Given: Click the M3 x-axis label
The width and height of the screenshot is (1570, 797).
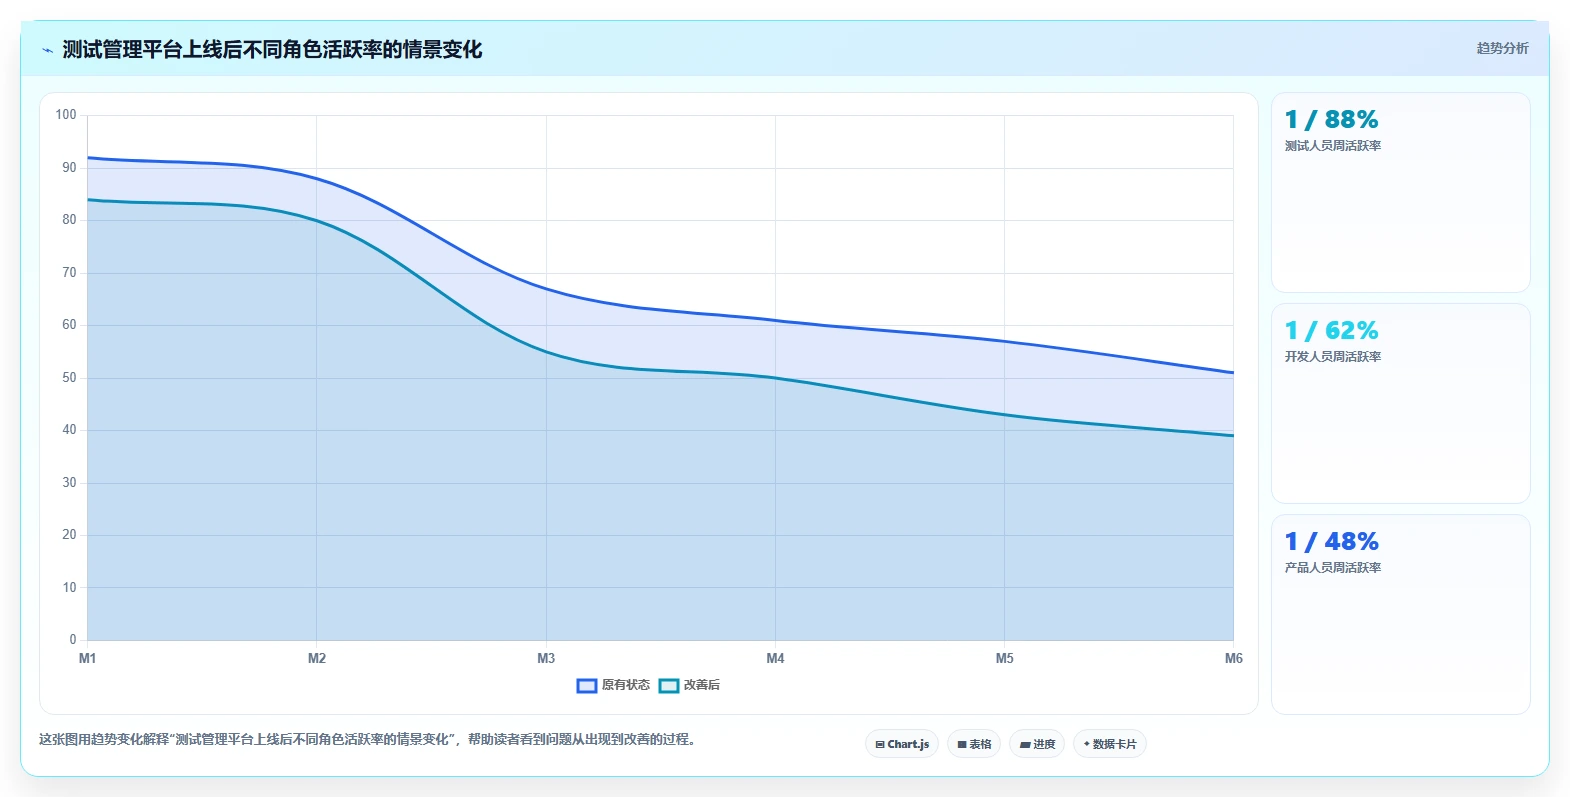Looking at the screenshot, I should [x=546, y=658].
